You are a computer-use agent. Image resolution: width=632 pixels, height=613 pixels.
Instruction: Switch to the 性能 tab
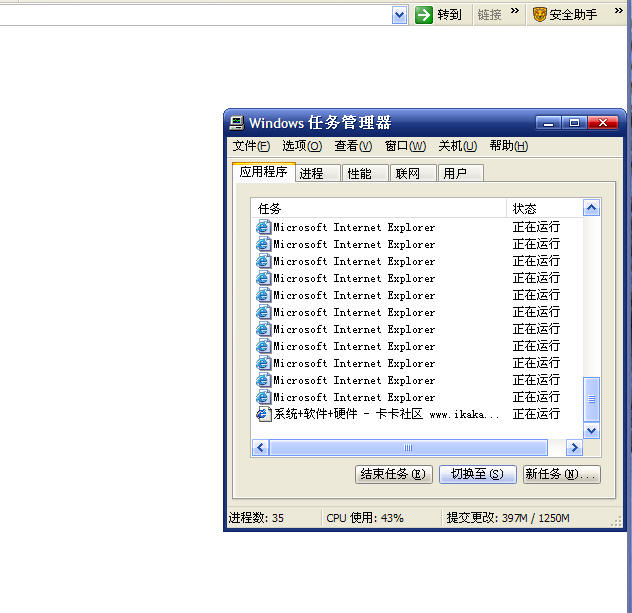point(365,174)
